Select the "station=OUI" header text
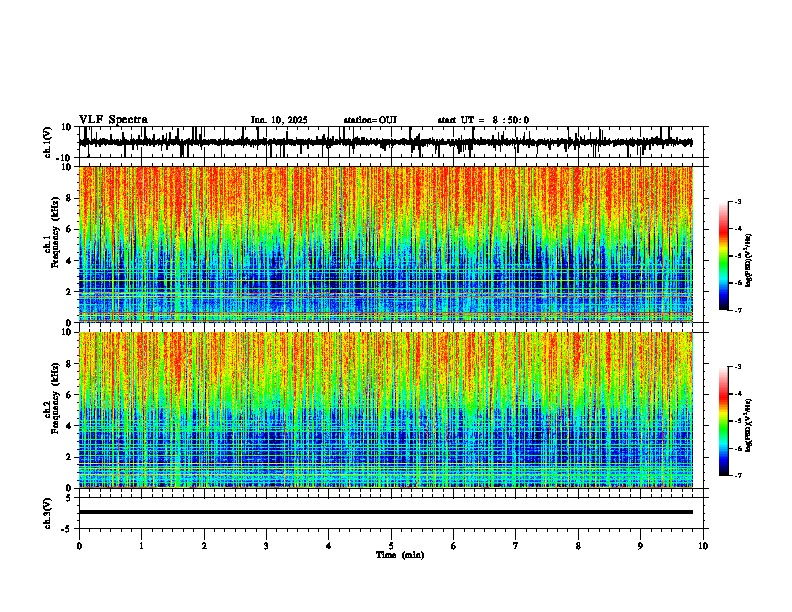Image resolution: width=792 pixels, height=612 pixels. point(370,120)
